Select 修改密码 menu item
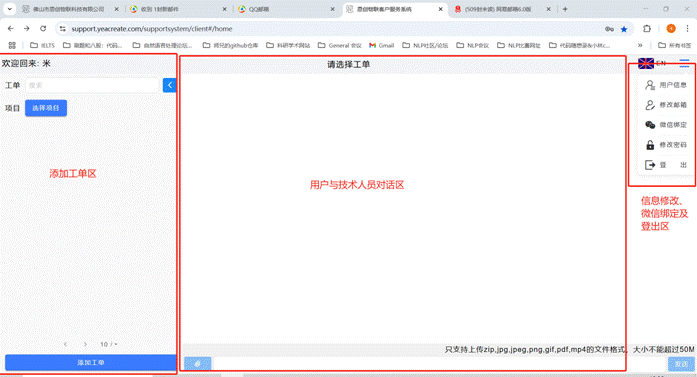 (665, 145)
